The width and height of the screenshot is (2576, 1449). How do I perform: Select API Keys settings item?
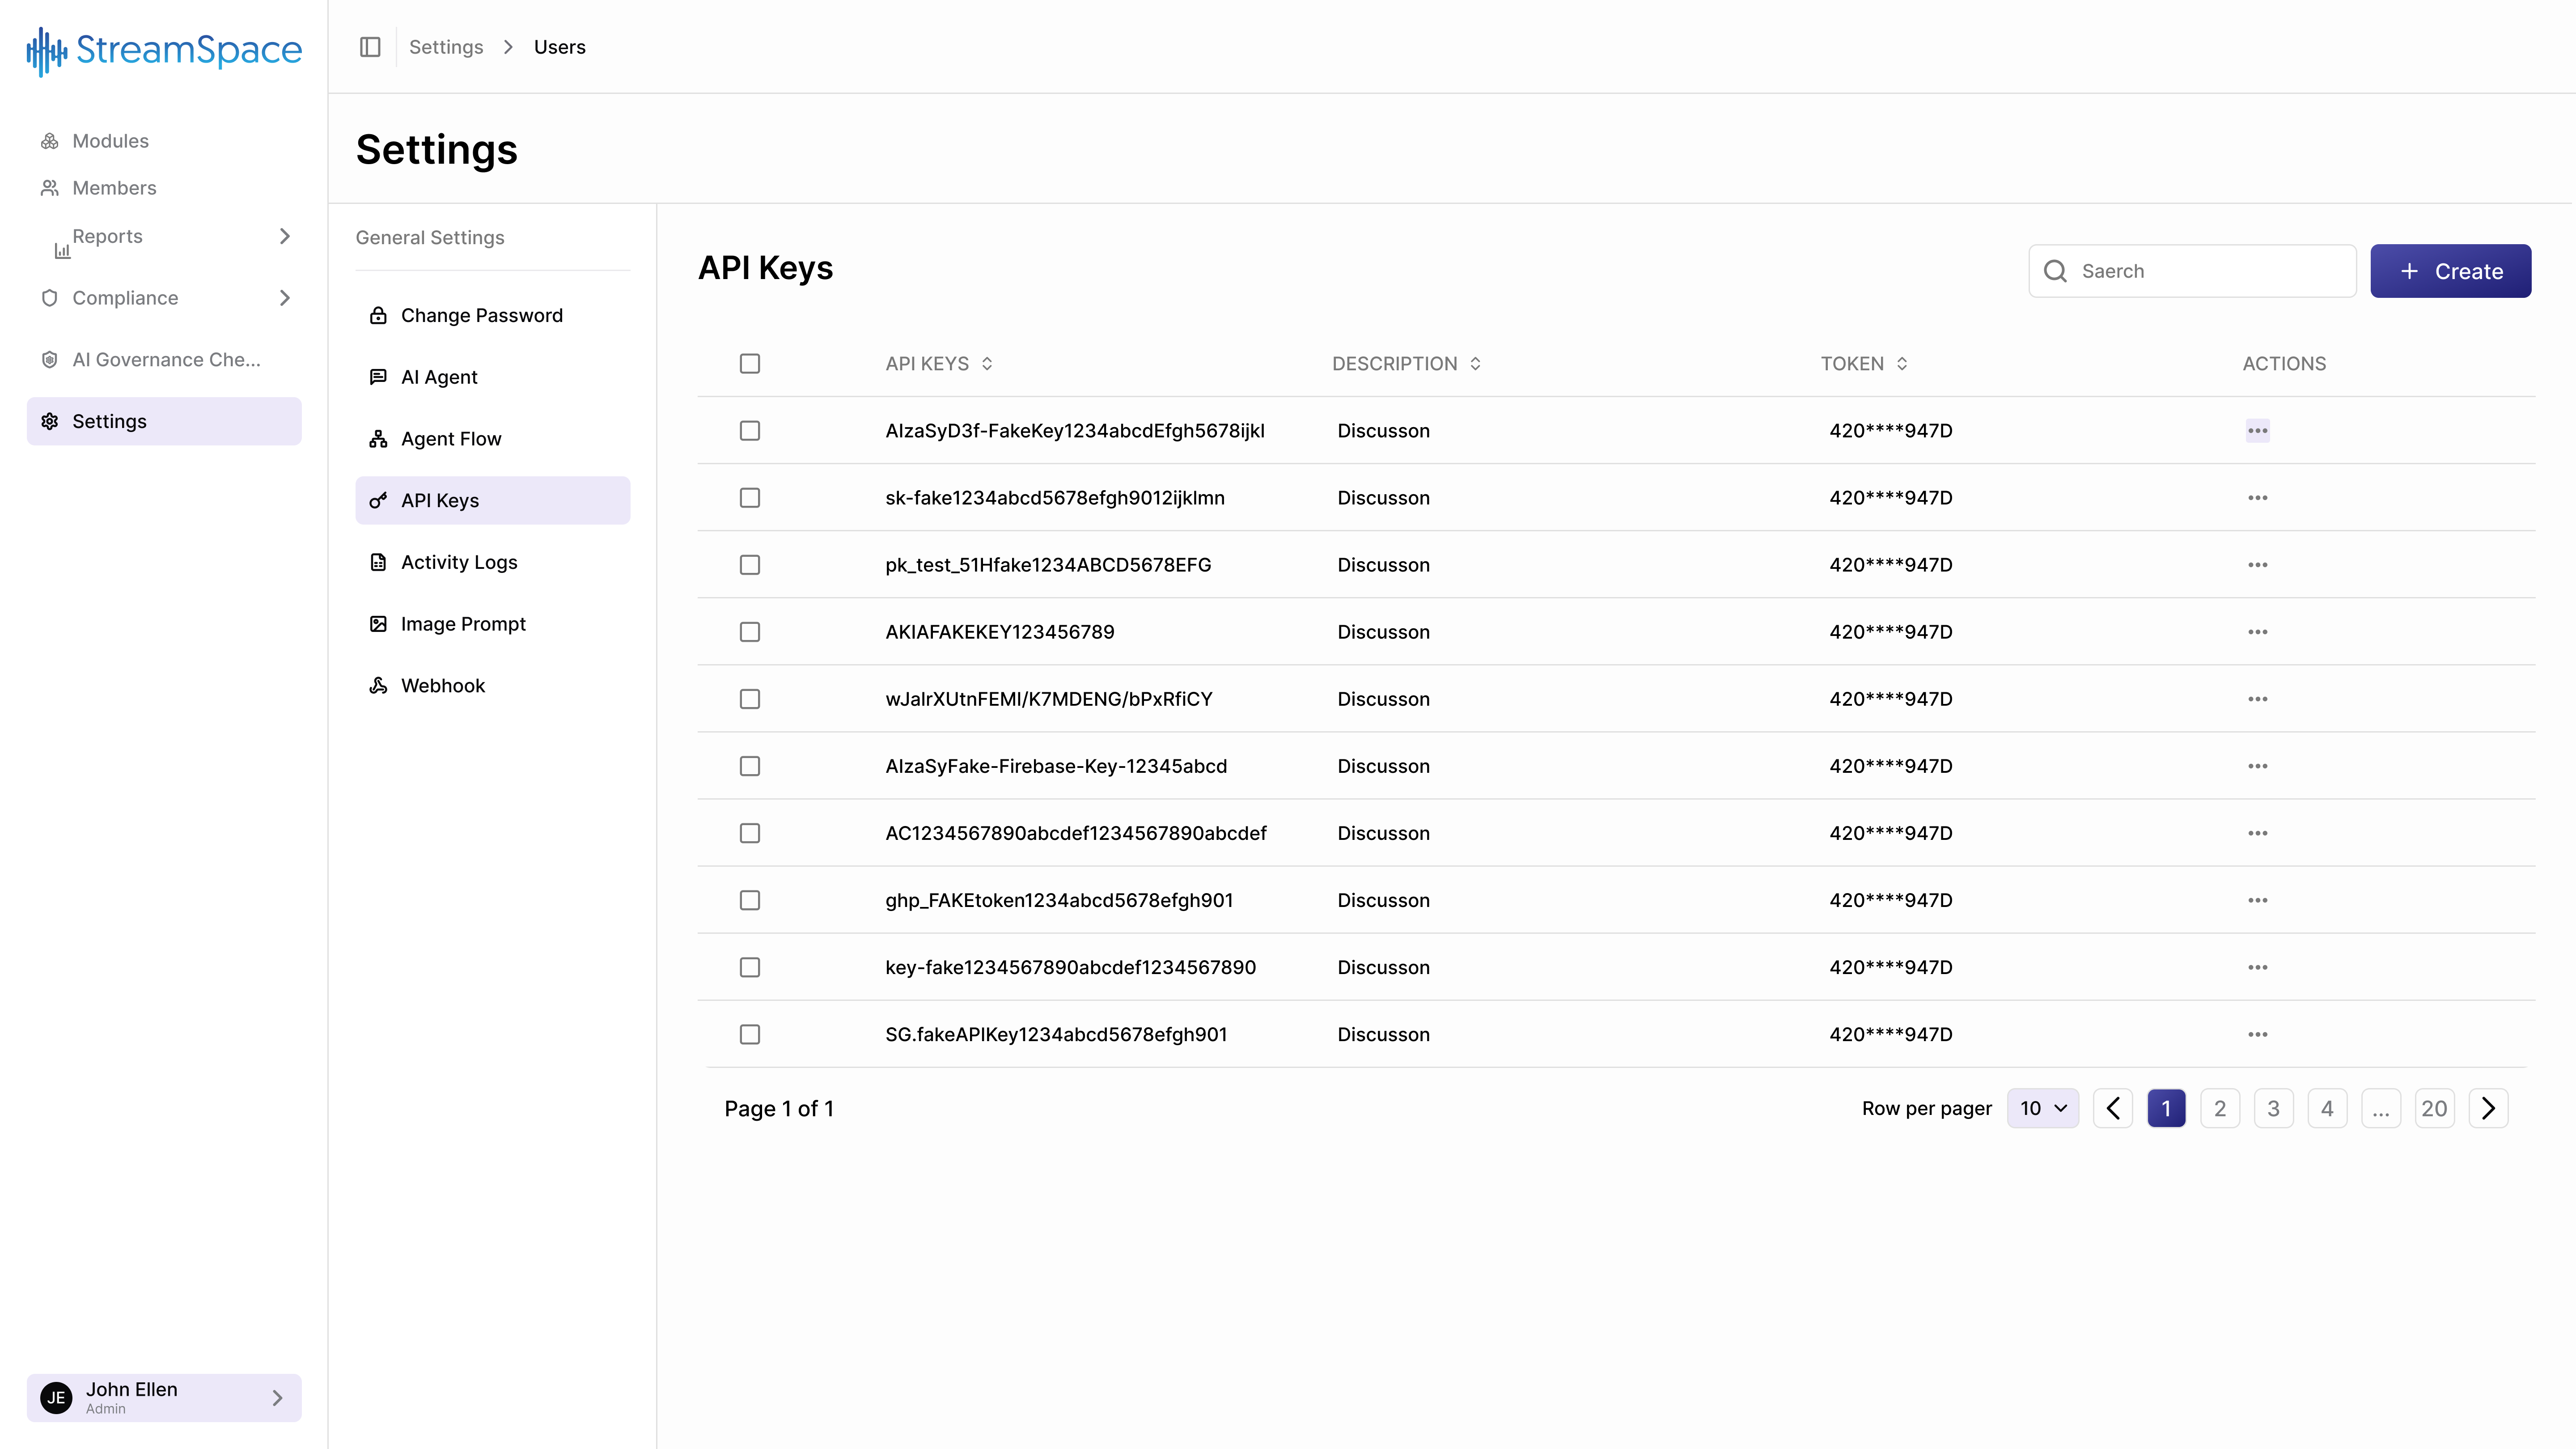coord(492,500)
